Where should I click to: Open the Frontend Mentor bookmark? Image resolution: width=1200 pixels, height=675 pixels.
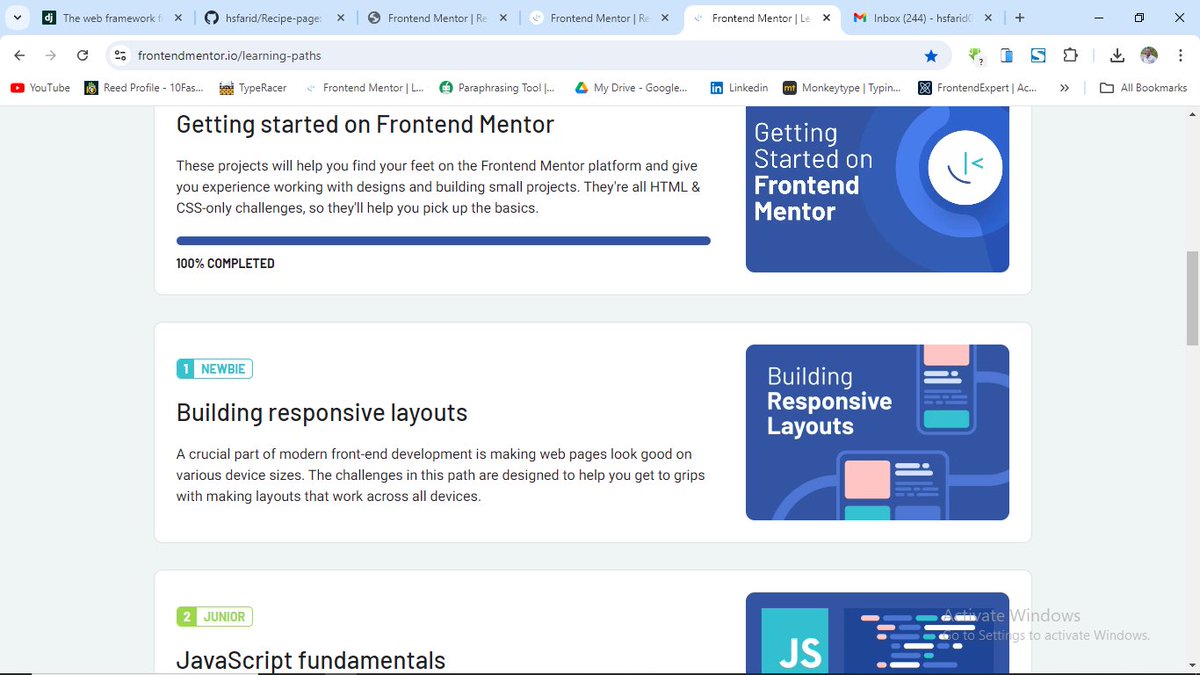[x=365, y=88]
